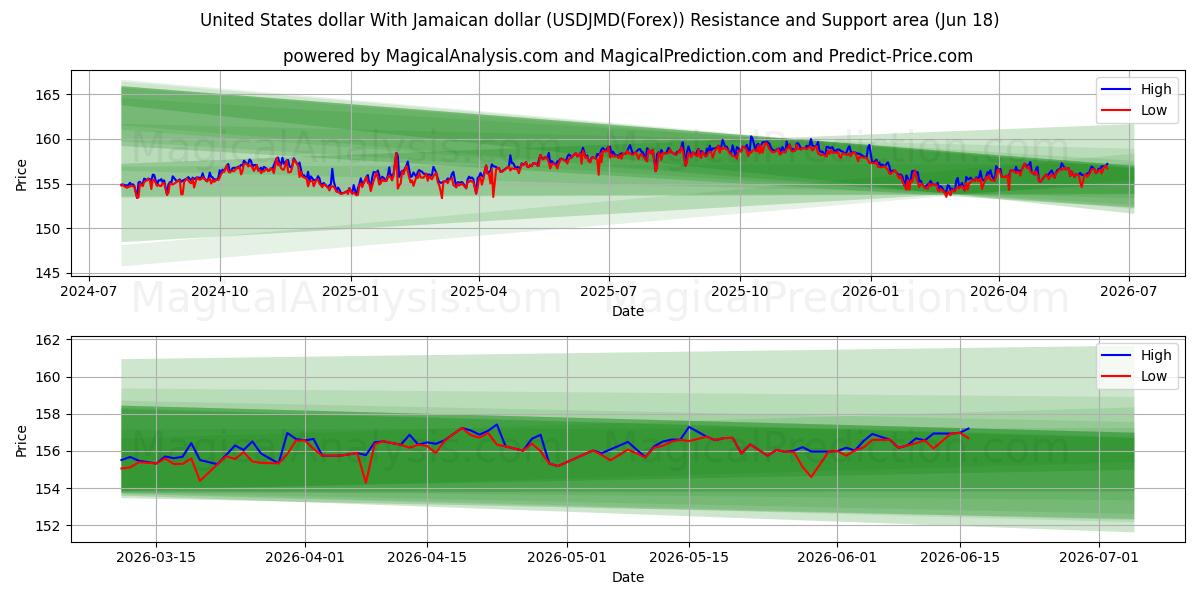This screenshot has height=600, width=1200.
Task: Click the 165 price tick on upper chart
Action: click(50, 95)
